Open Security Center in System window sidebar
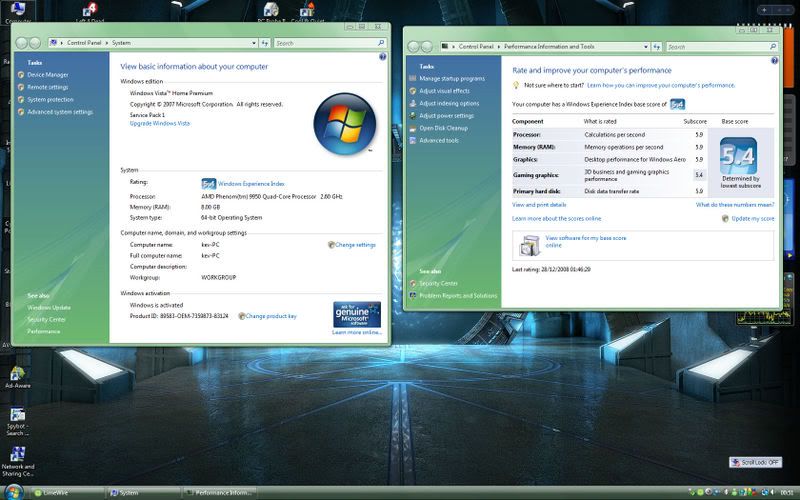The height and width of the screenshot is (500, 800). [46, 319]
